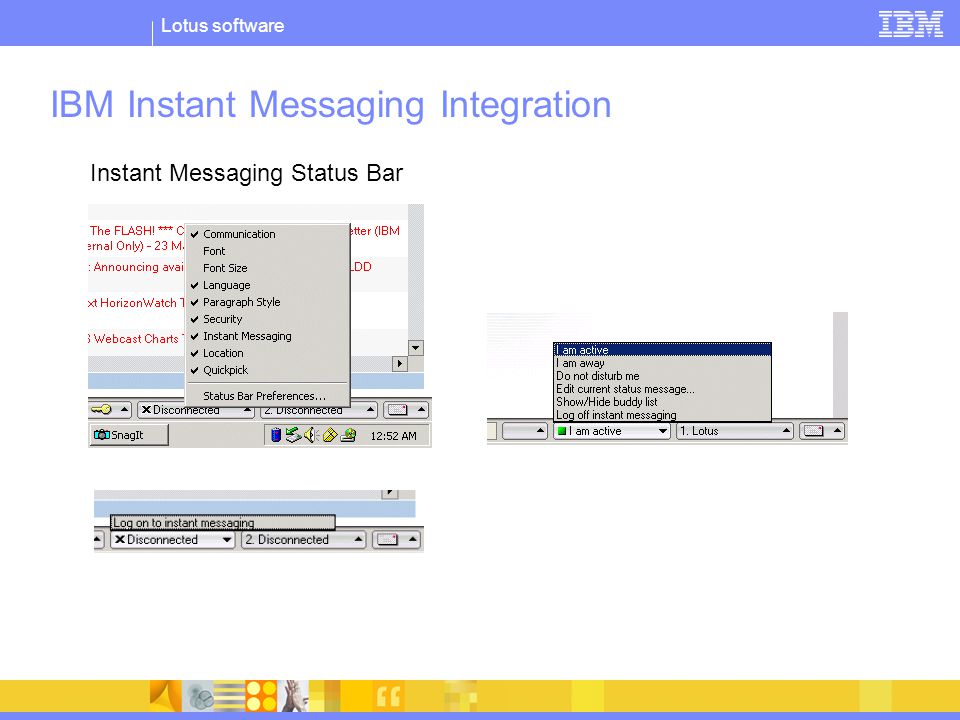Open 2. Disconnected location in Log on screenshot
The image size is (960, 720).
[304, 539]
